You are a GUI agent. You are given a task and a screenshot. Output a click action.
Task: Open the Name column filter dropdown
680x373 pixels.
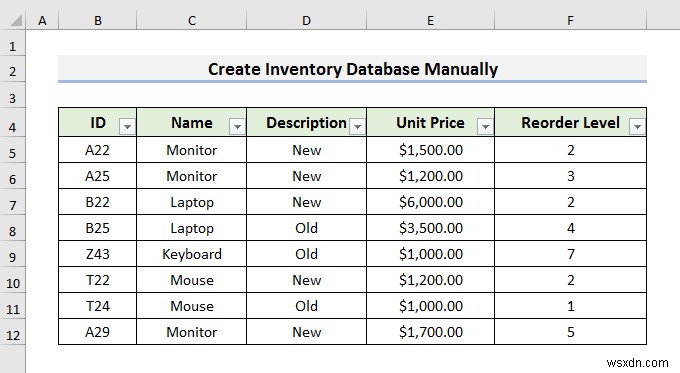coord(237,126)
